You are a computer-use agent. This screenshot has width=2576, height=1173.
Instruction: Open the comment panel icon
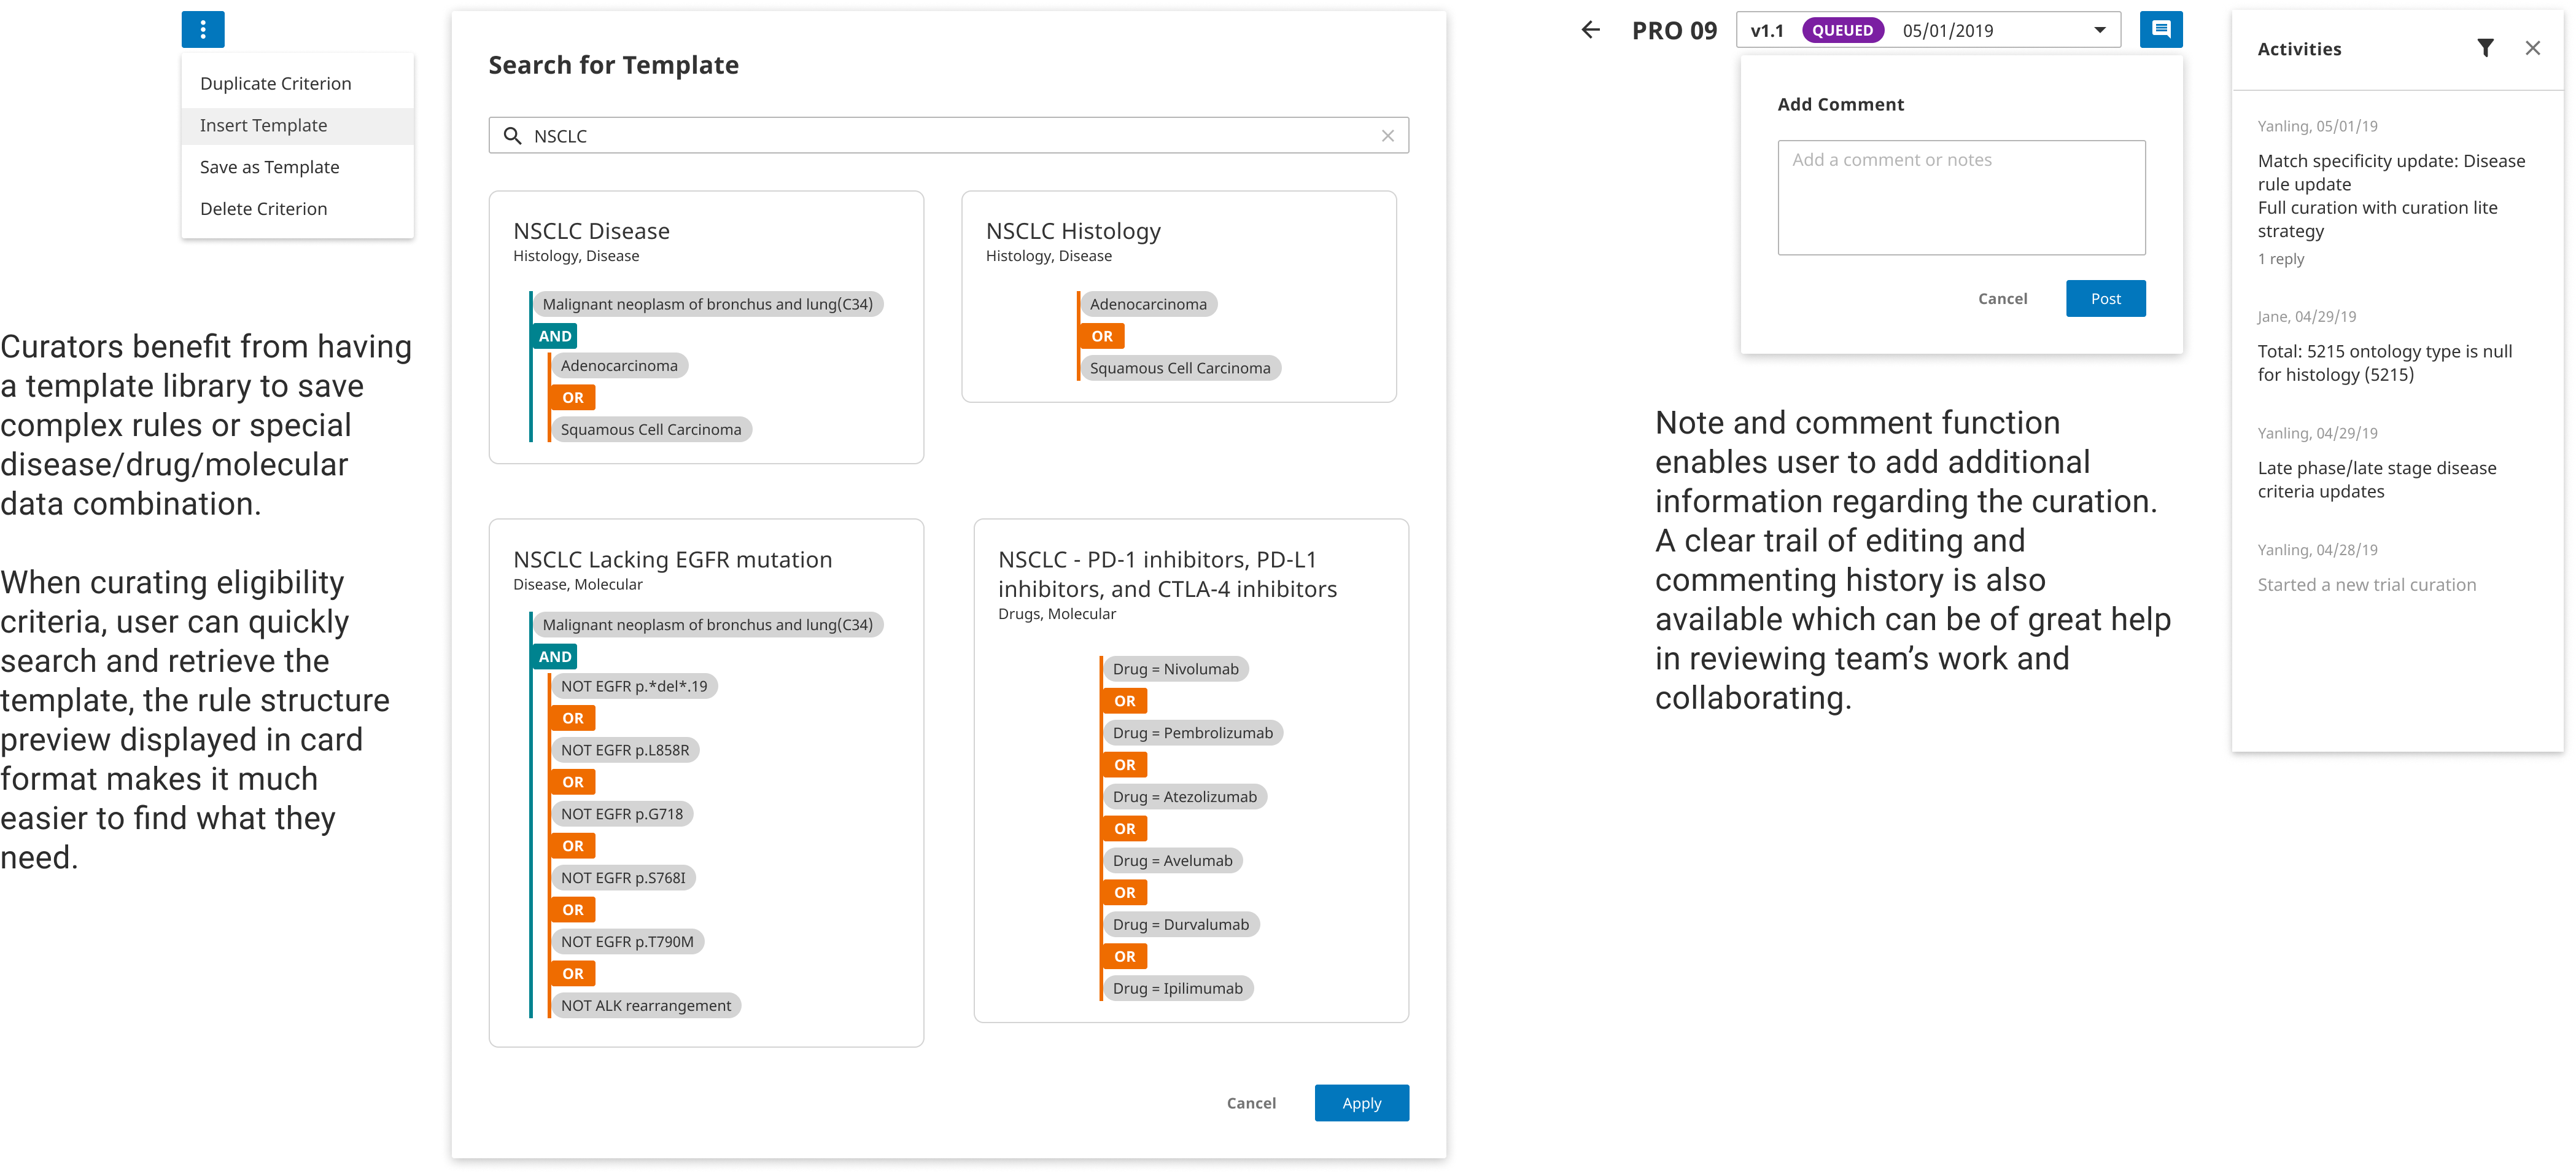(x=2160, y=30)
